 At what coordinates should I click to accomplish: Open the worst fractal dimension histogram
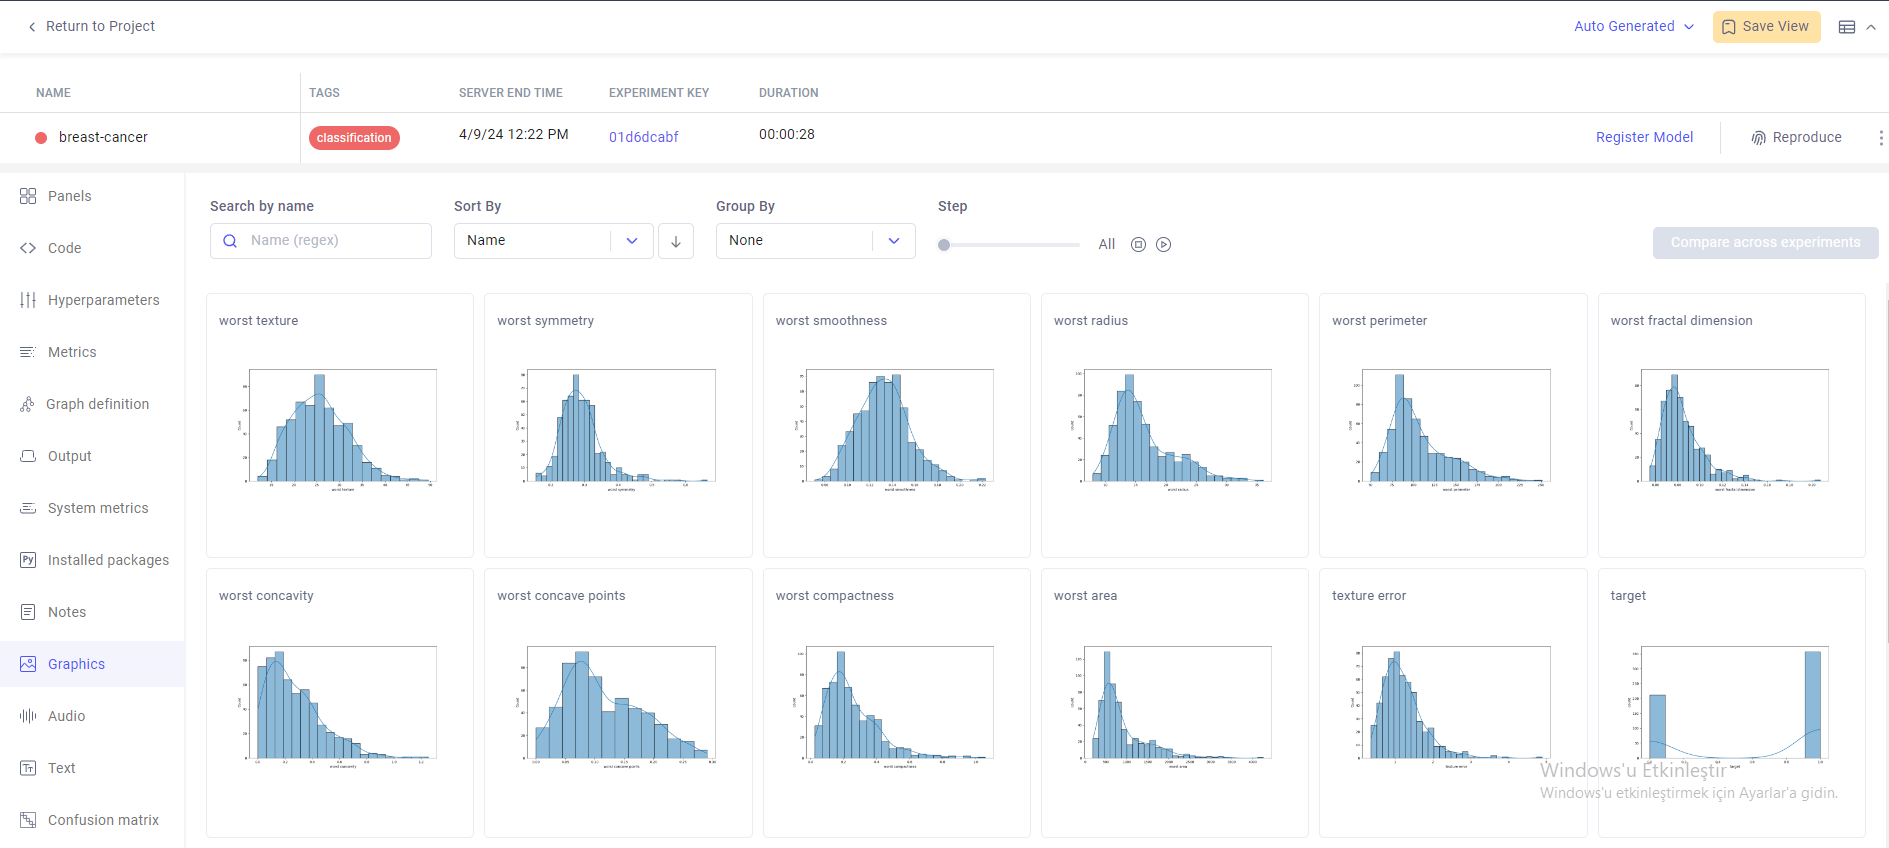[1732, 425]
